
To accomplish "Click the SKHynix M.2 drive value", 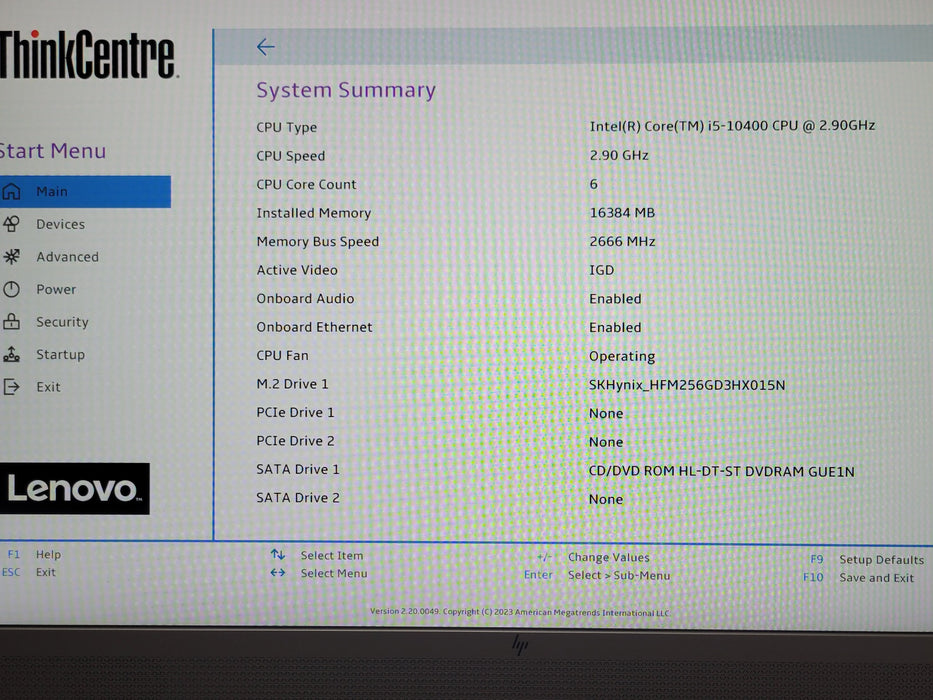I will (687, 385).
